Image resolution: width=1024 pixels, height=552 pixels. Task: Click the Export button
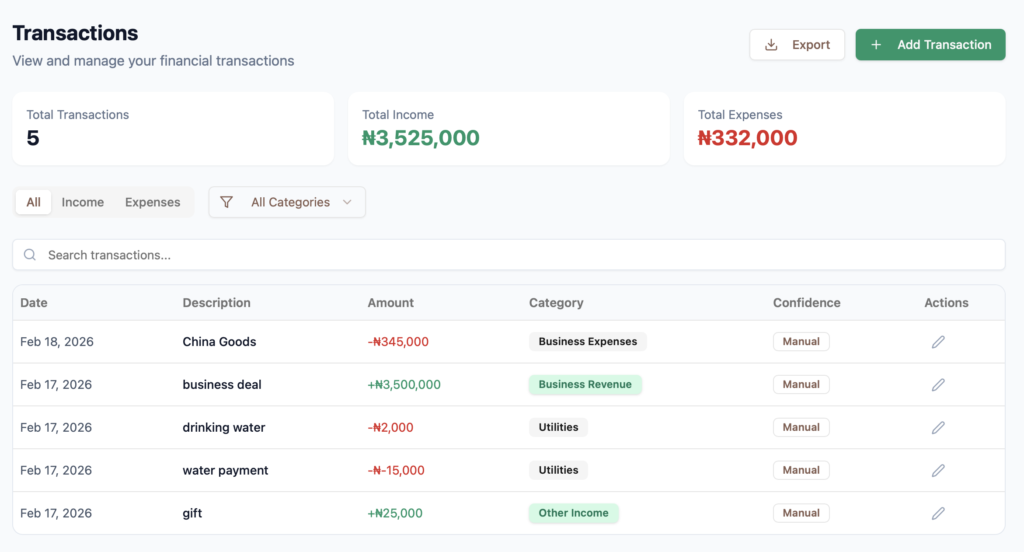click(797, 45)
